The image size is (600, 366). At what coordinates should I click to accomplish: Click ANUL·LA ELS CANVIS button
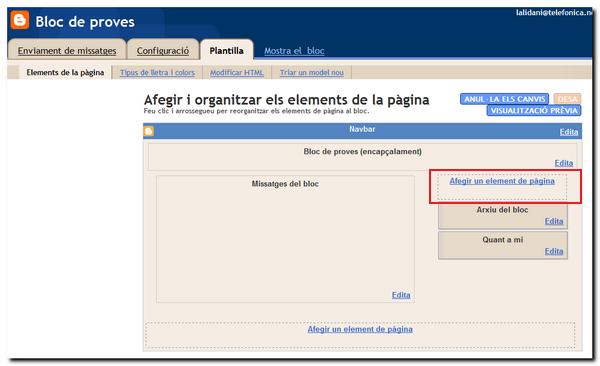(x=505, y=99)
